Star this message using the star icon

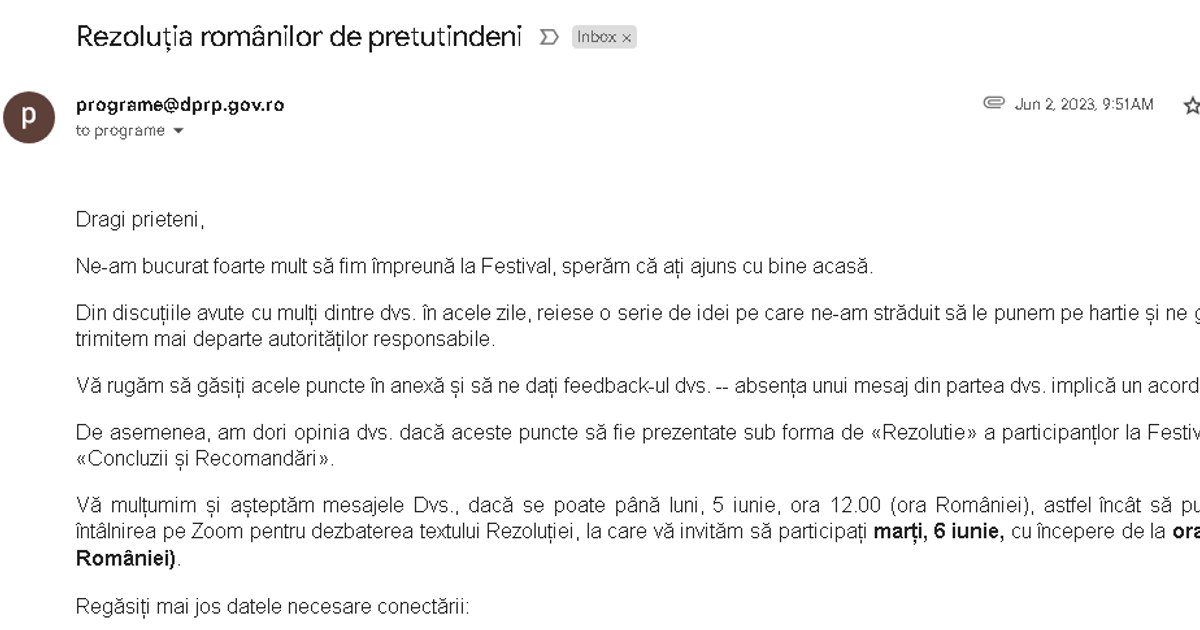(x=1192, y=105)
